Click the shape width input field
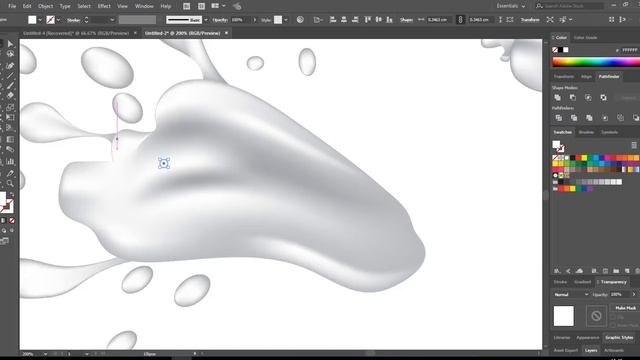640x360 pixels. tap(439, 20)
